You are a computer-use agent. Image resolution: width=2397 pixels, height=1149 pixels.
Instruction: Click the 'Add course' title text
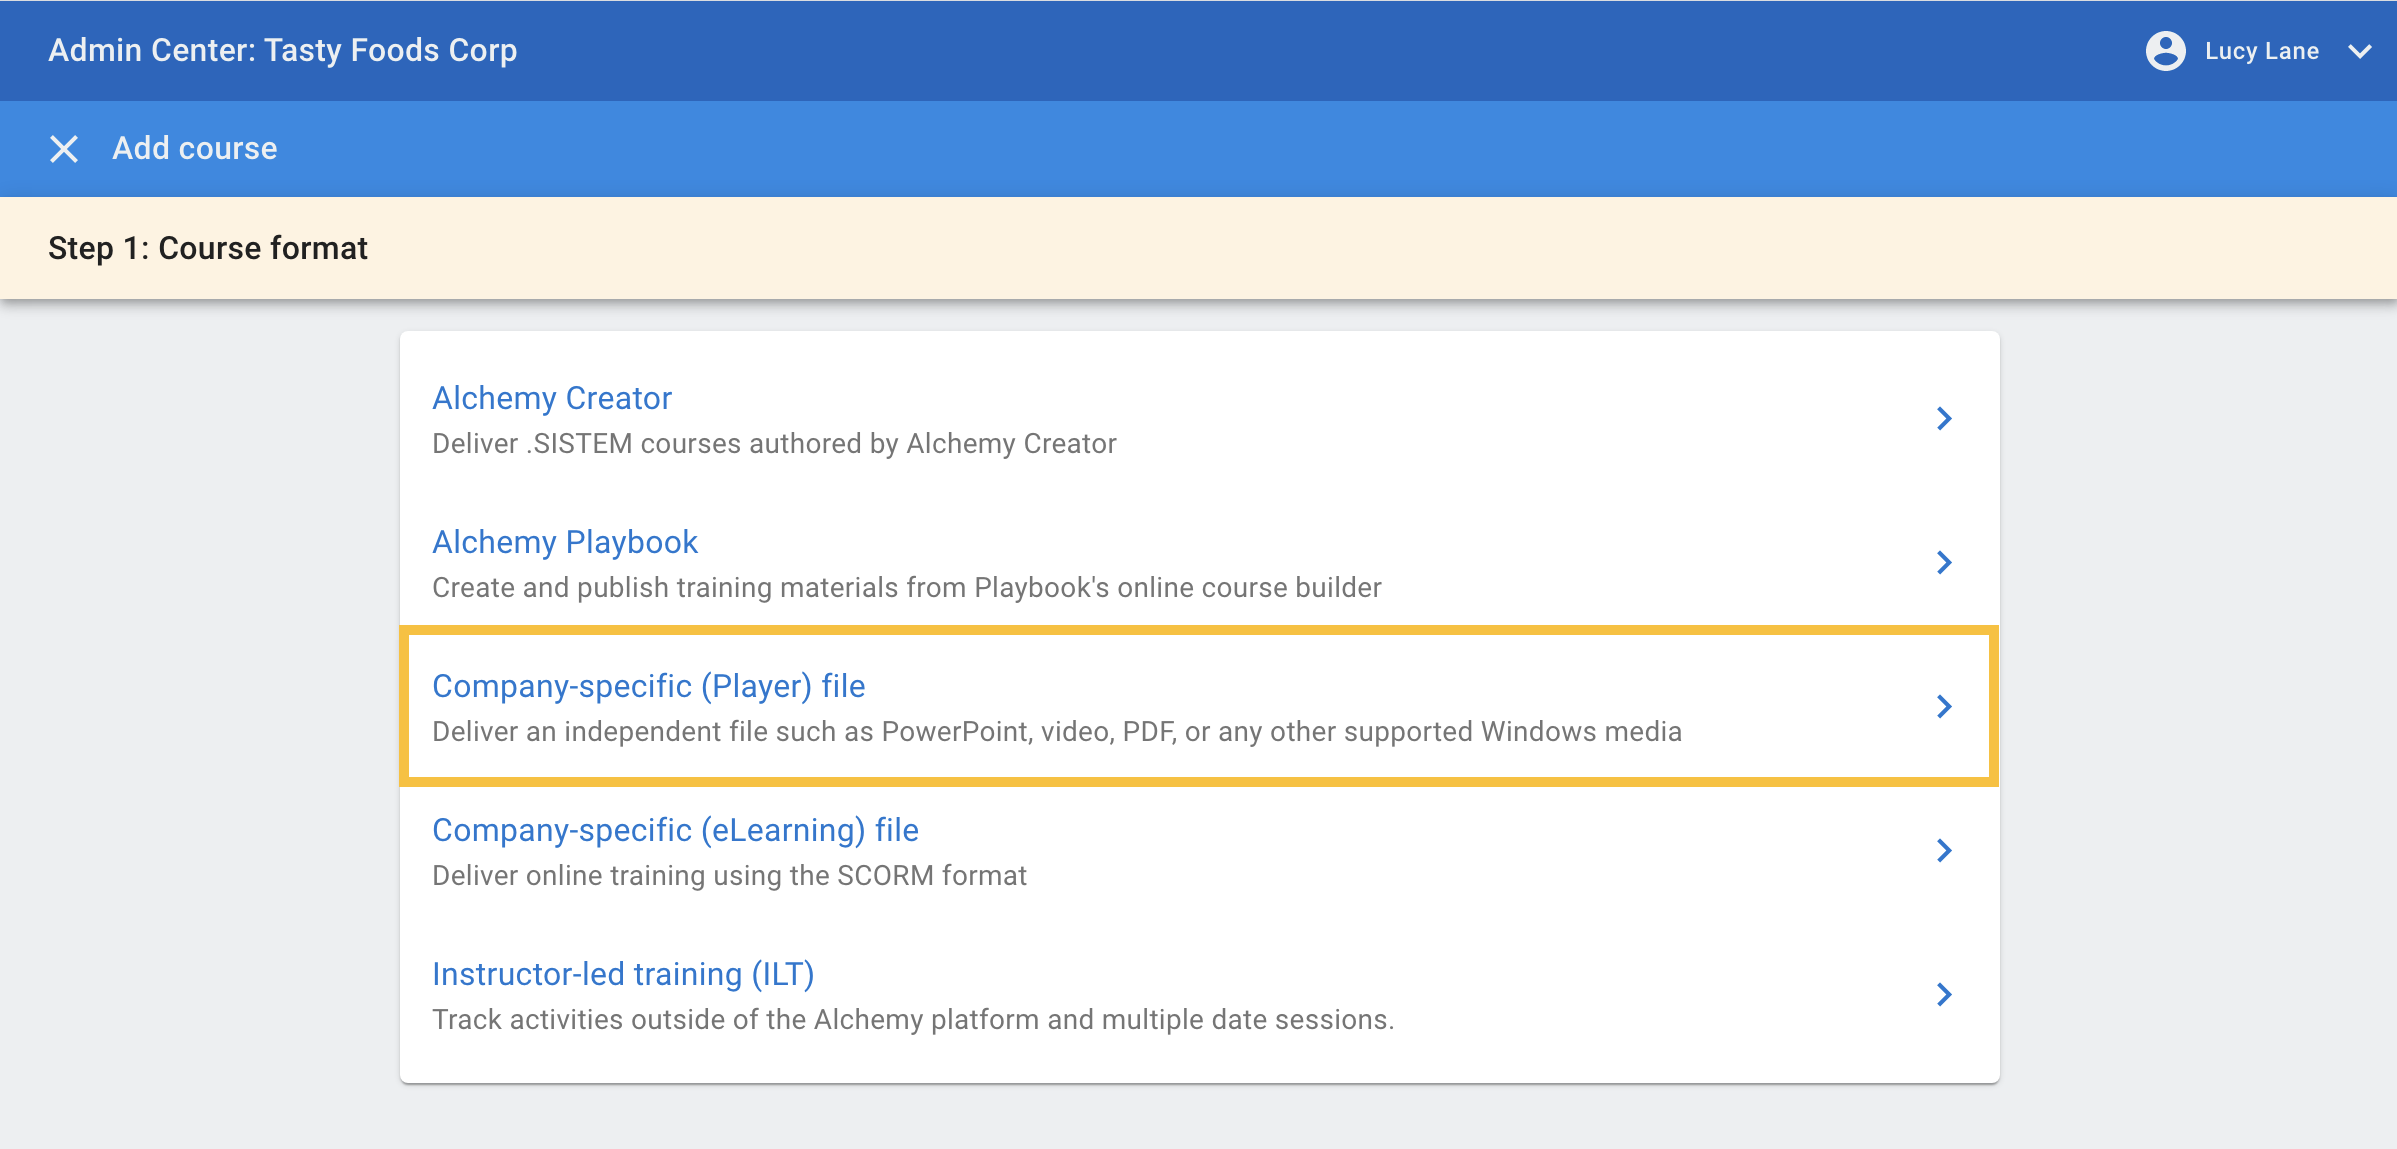pyautogui.click(x=195, y=149)
